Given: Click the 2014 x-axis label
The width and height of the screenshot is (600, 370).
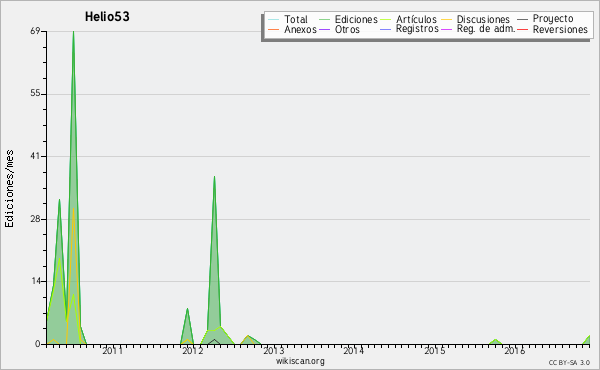Looking at the screenshot, I should point(354,351).
